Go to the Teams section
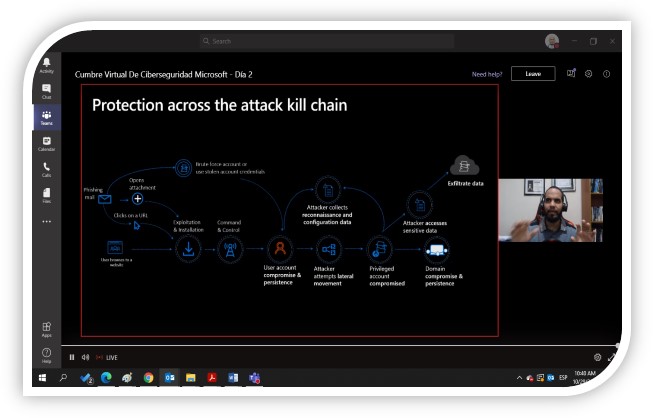653x418 pixels. coord(46,117)
